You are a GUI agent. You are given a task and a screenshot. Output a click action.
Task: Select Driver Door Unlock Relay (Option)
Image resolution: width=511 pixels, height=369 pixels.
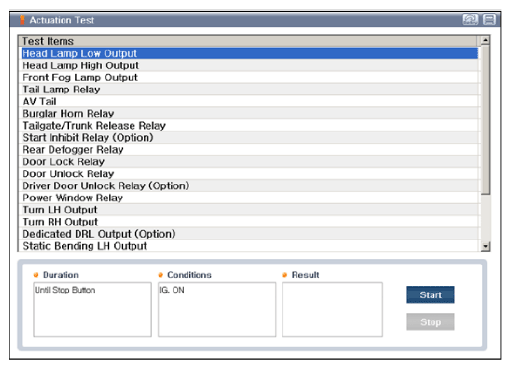point(249,185)
